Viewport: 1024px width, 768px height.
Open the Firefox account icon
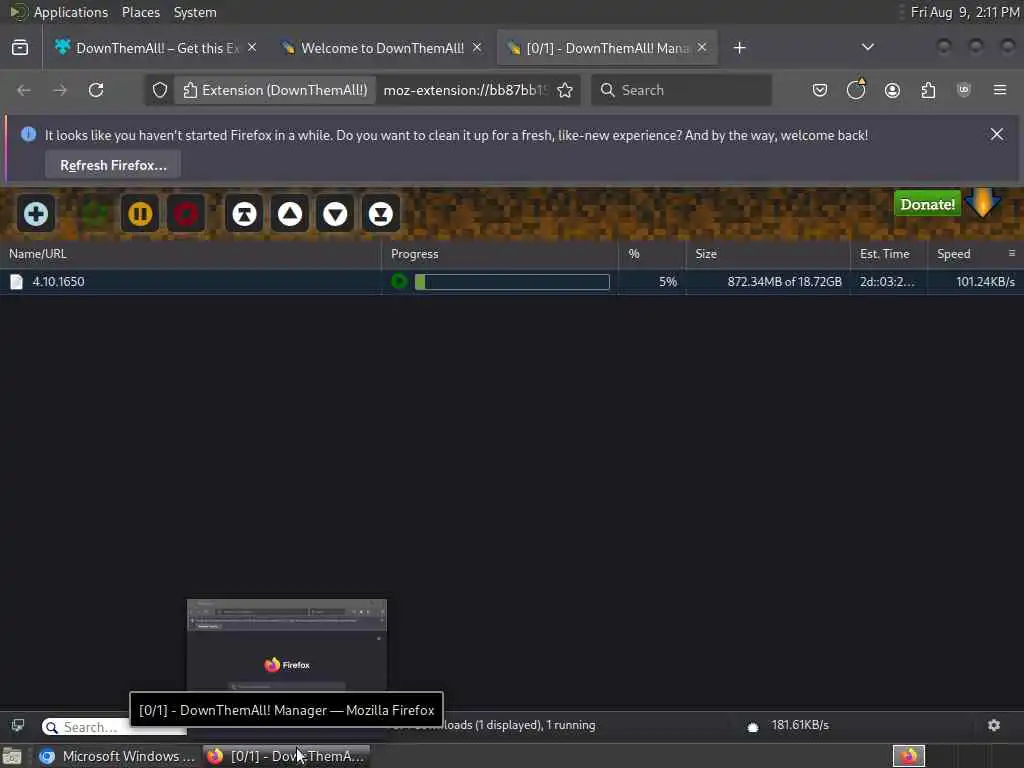click(x=892, y=90)
